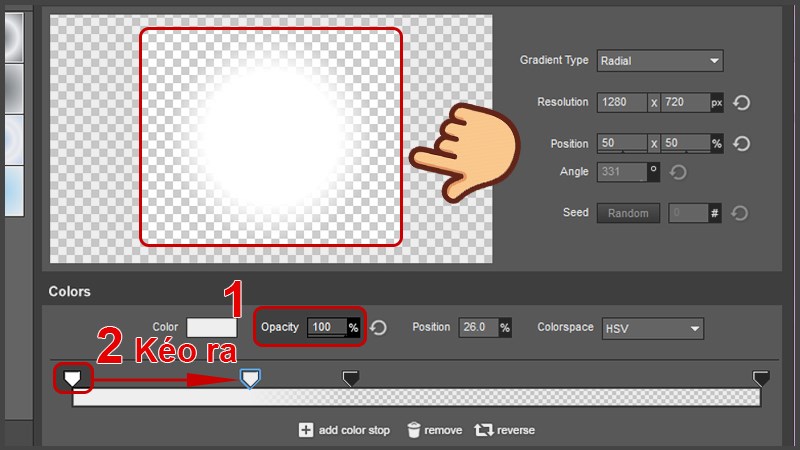Screen dimensions: 800x450
Task: Reset the Opacity value
Action: (378, 328)
